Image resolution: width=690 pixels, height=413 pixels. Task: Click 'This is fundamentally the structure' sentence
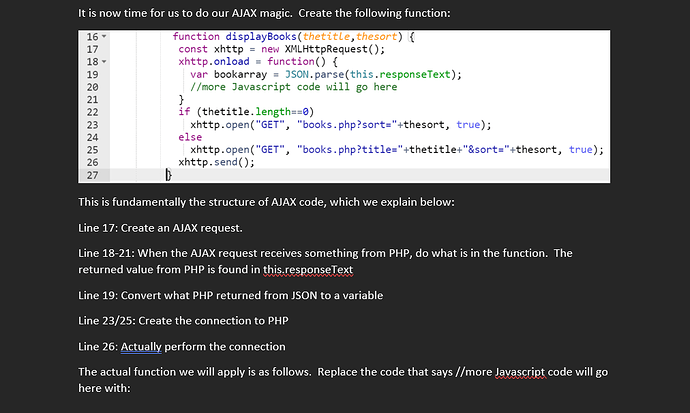[266, 202]
